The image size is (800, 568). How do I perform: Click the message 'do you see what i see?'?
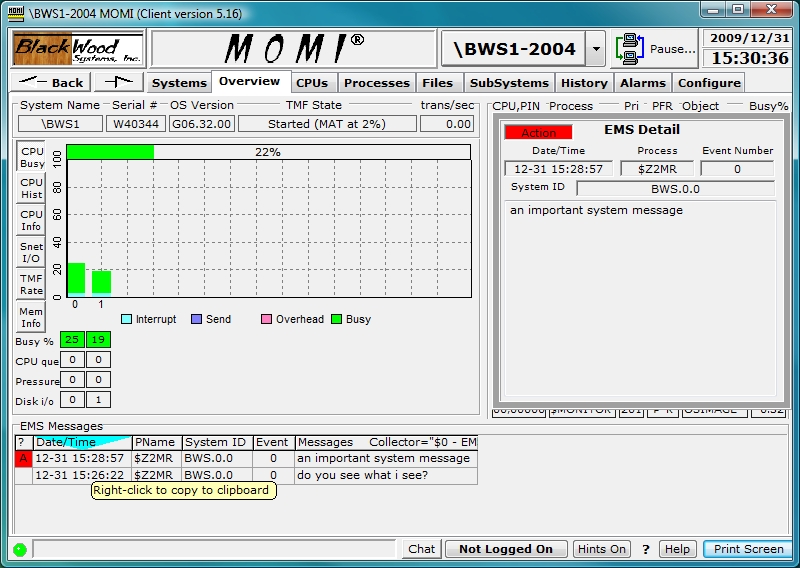pyautogui.click(x=362, y=475)
